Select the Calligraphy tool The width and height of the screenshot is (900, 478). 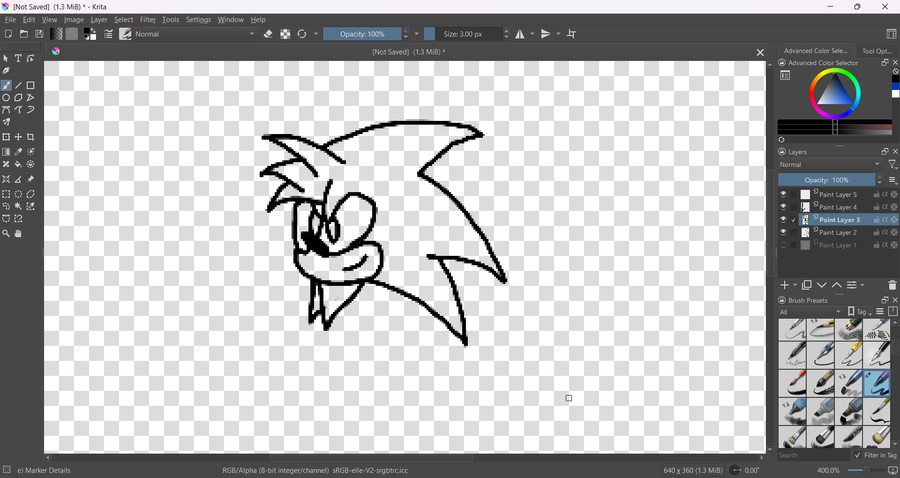(x=6, y=71)
